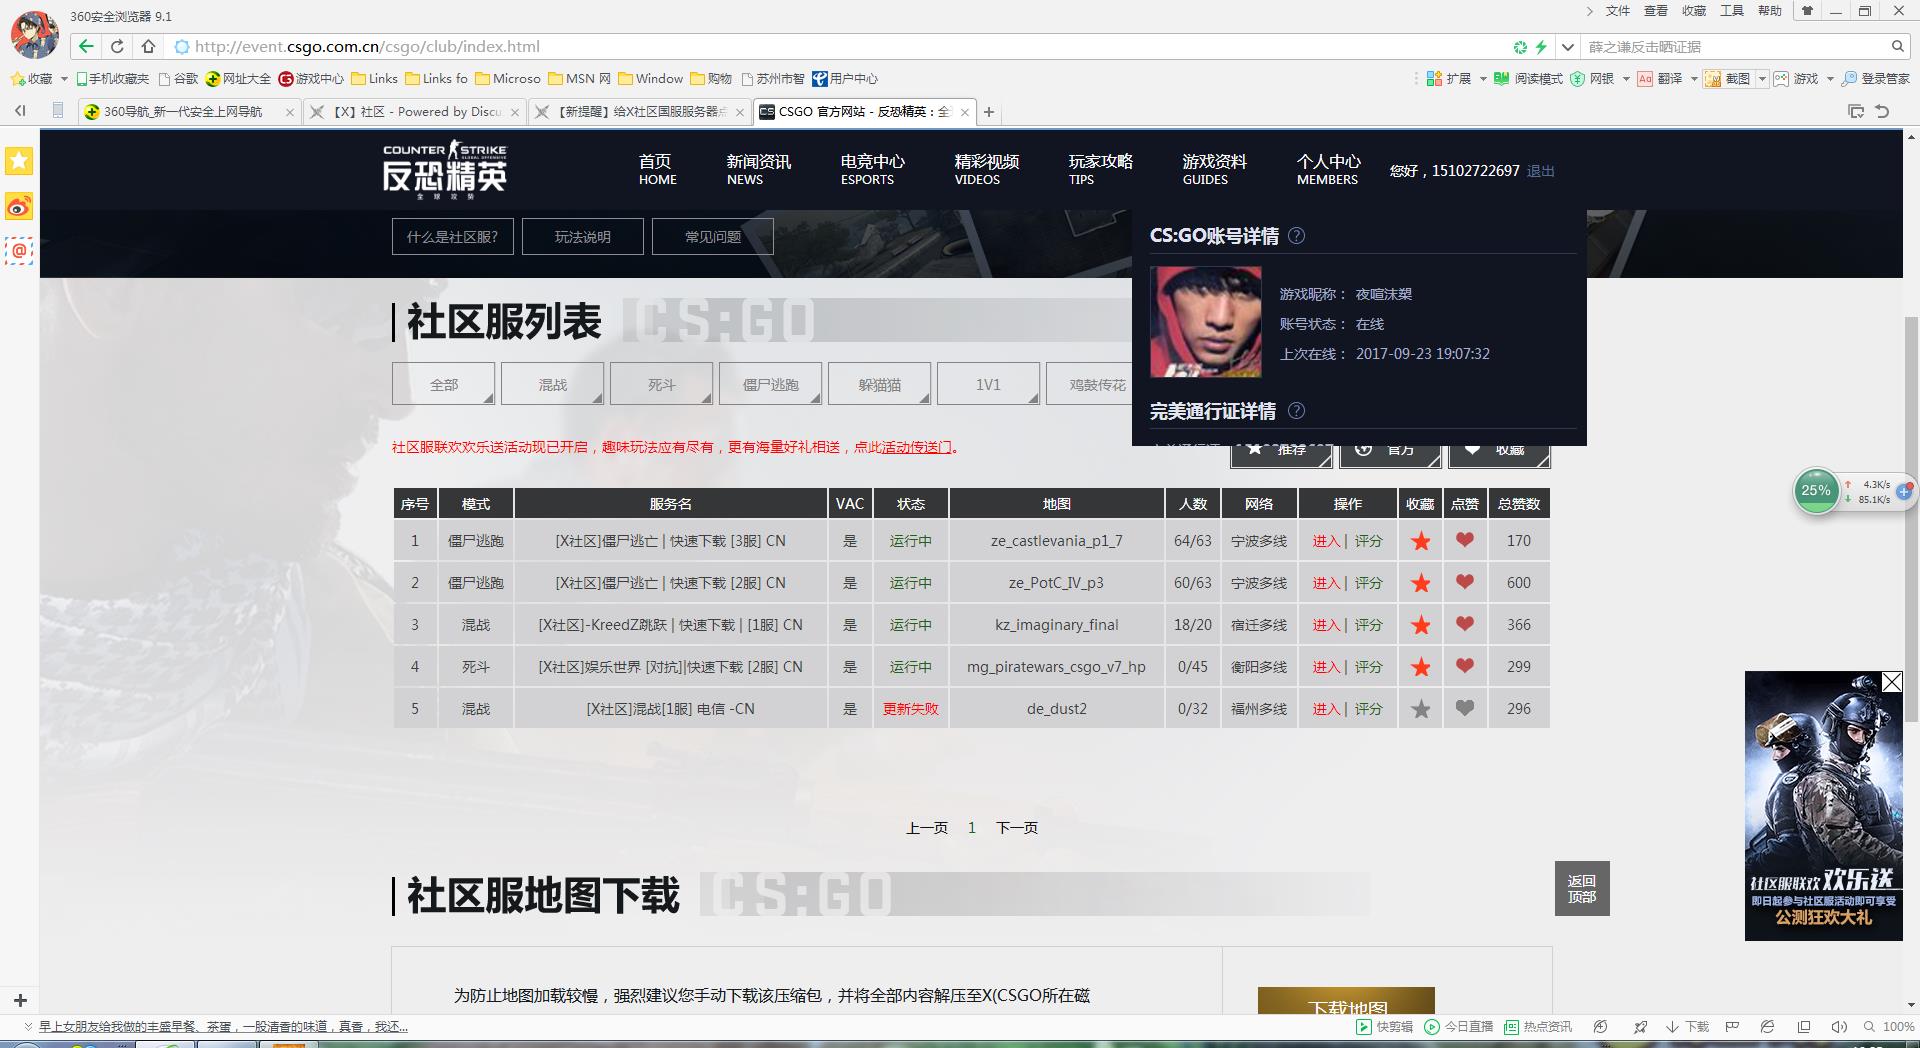Click the help icon beside CS:GO账号详情
Viewport: 1920px width, 1048px height.
pyautogui.click(x=1296, y=236)
